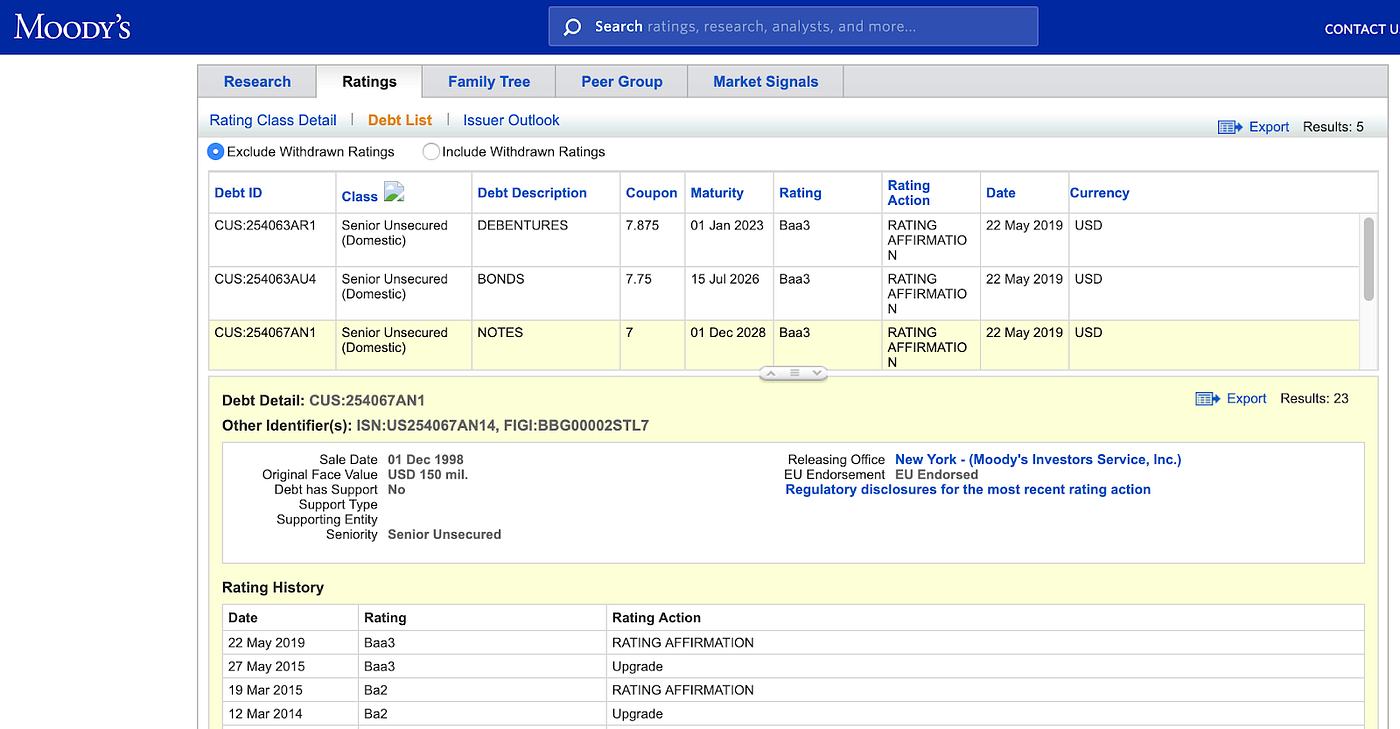The image size is (1400, 729).
Task: Click the Export icon beside Results: 5
Action: point(1229,127)
